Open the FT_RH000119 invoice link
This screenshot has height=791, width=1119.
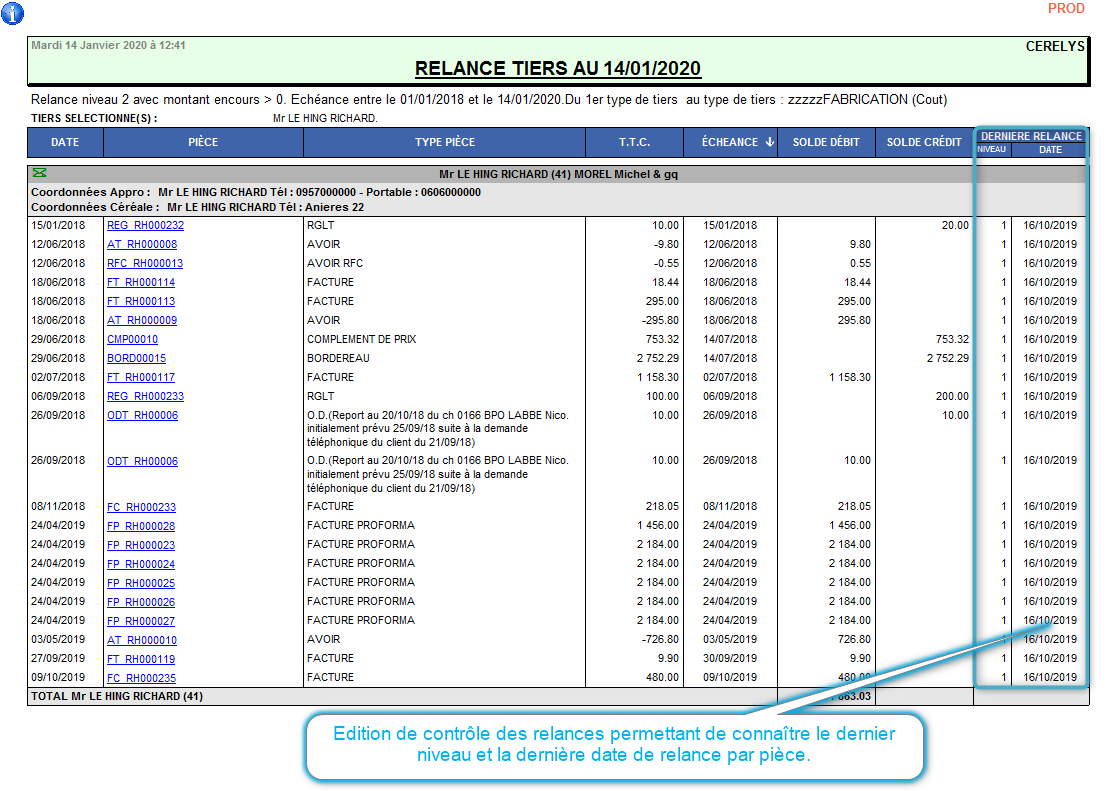[x=141, y=660]
